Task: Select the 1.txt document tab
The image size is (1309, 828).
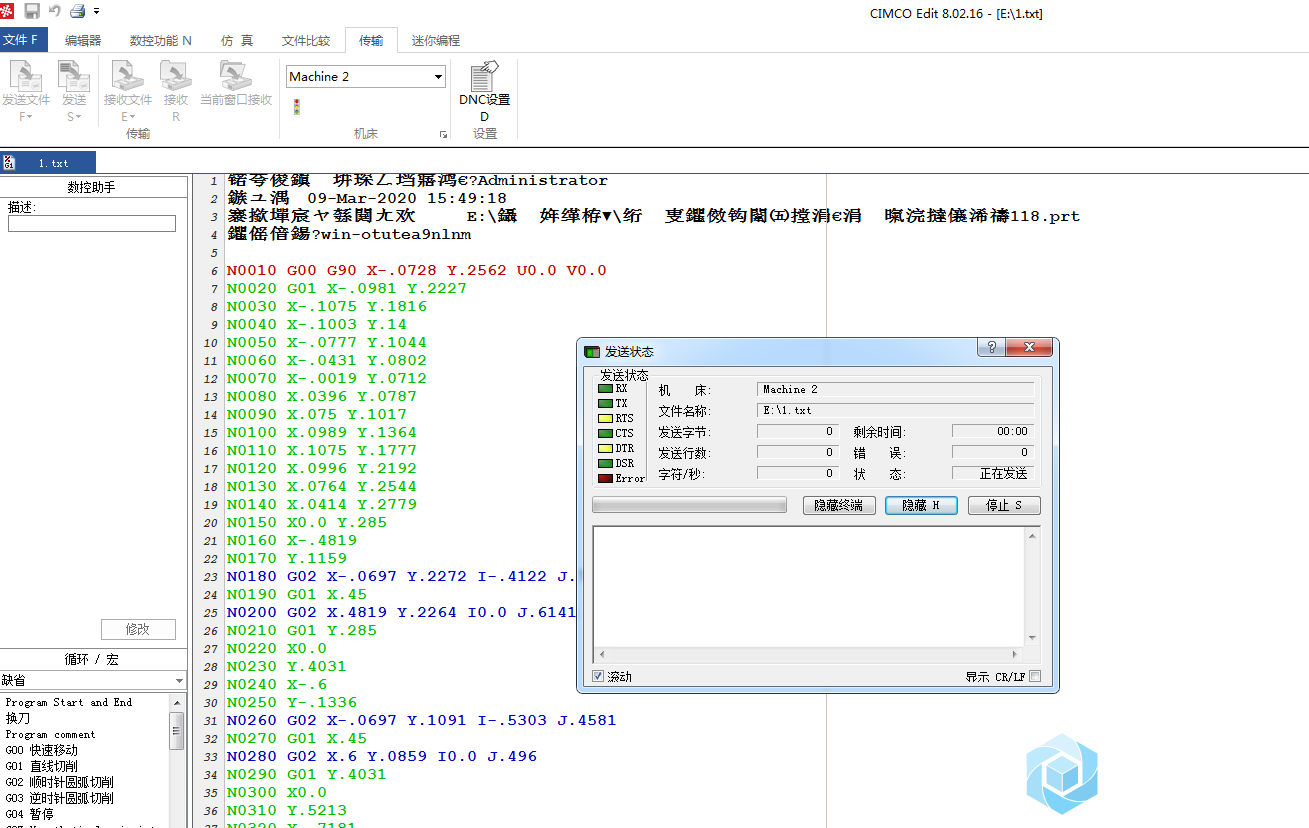Action: (x=48, y=162)
